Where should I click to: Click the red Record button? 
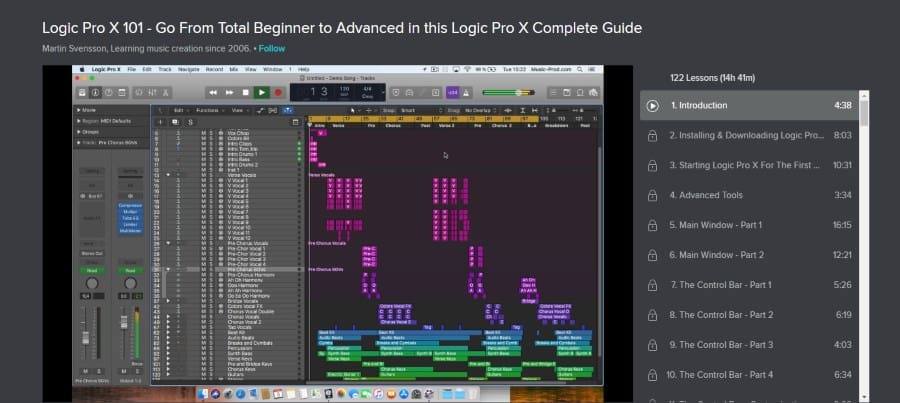[278, 92]
